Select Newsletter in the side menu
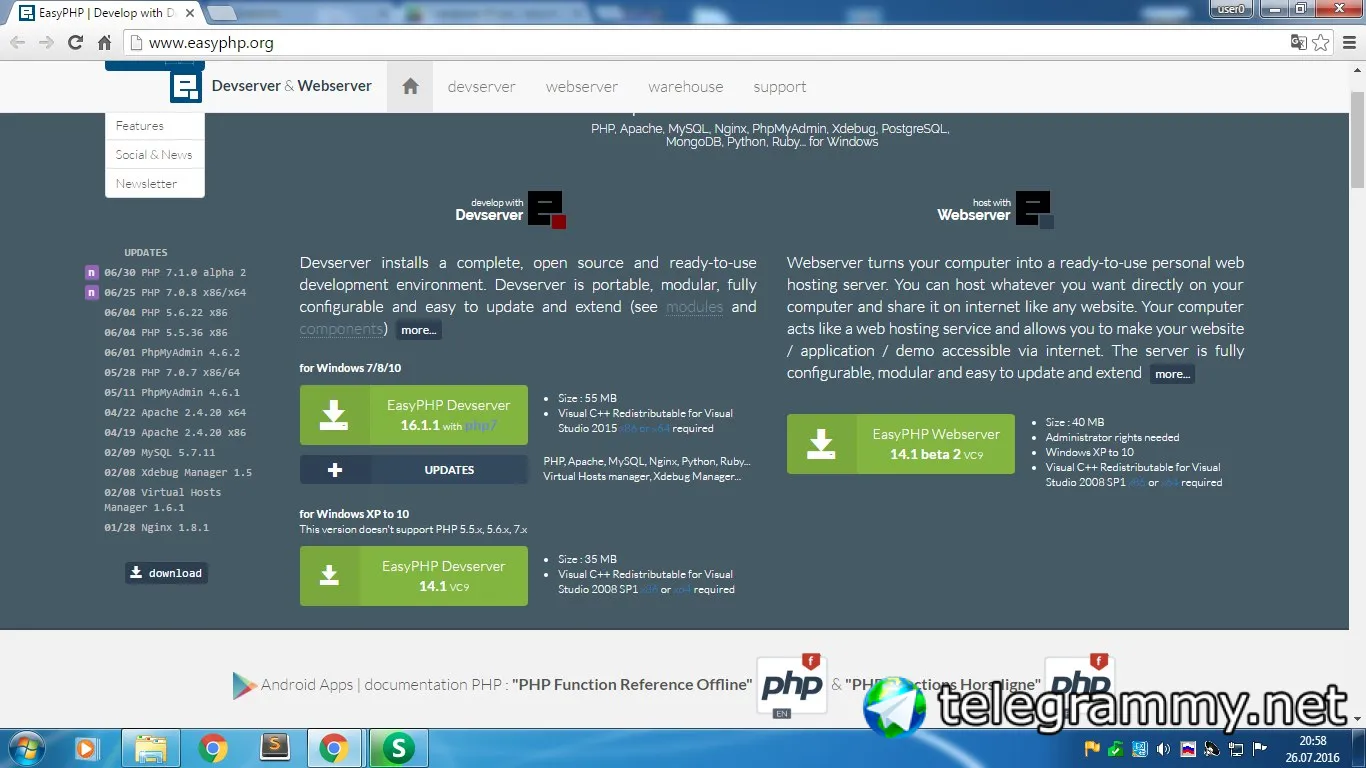 pyautogui.click(x=155, y=183)
